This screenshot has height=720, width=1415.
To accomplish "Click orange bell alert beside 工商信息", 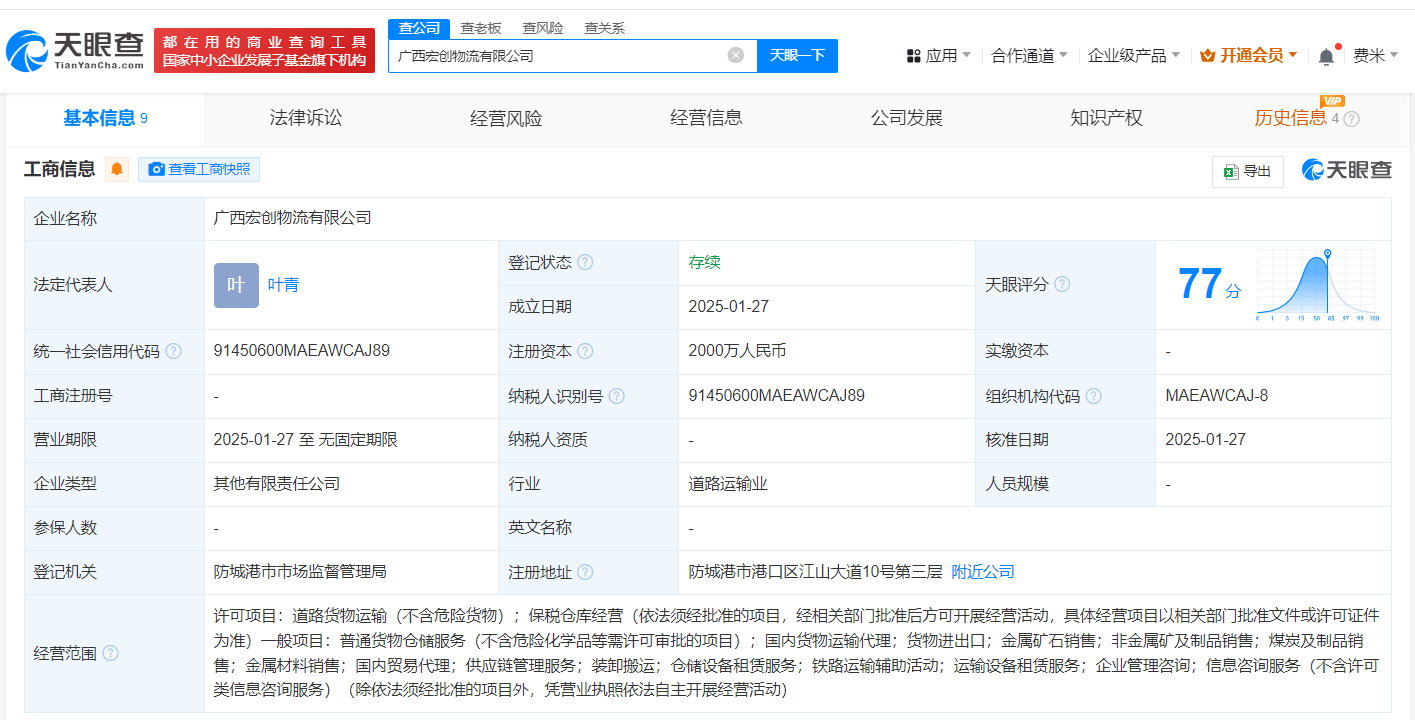I will [x=117, y=169].
